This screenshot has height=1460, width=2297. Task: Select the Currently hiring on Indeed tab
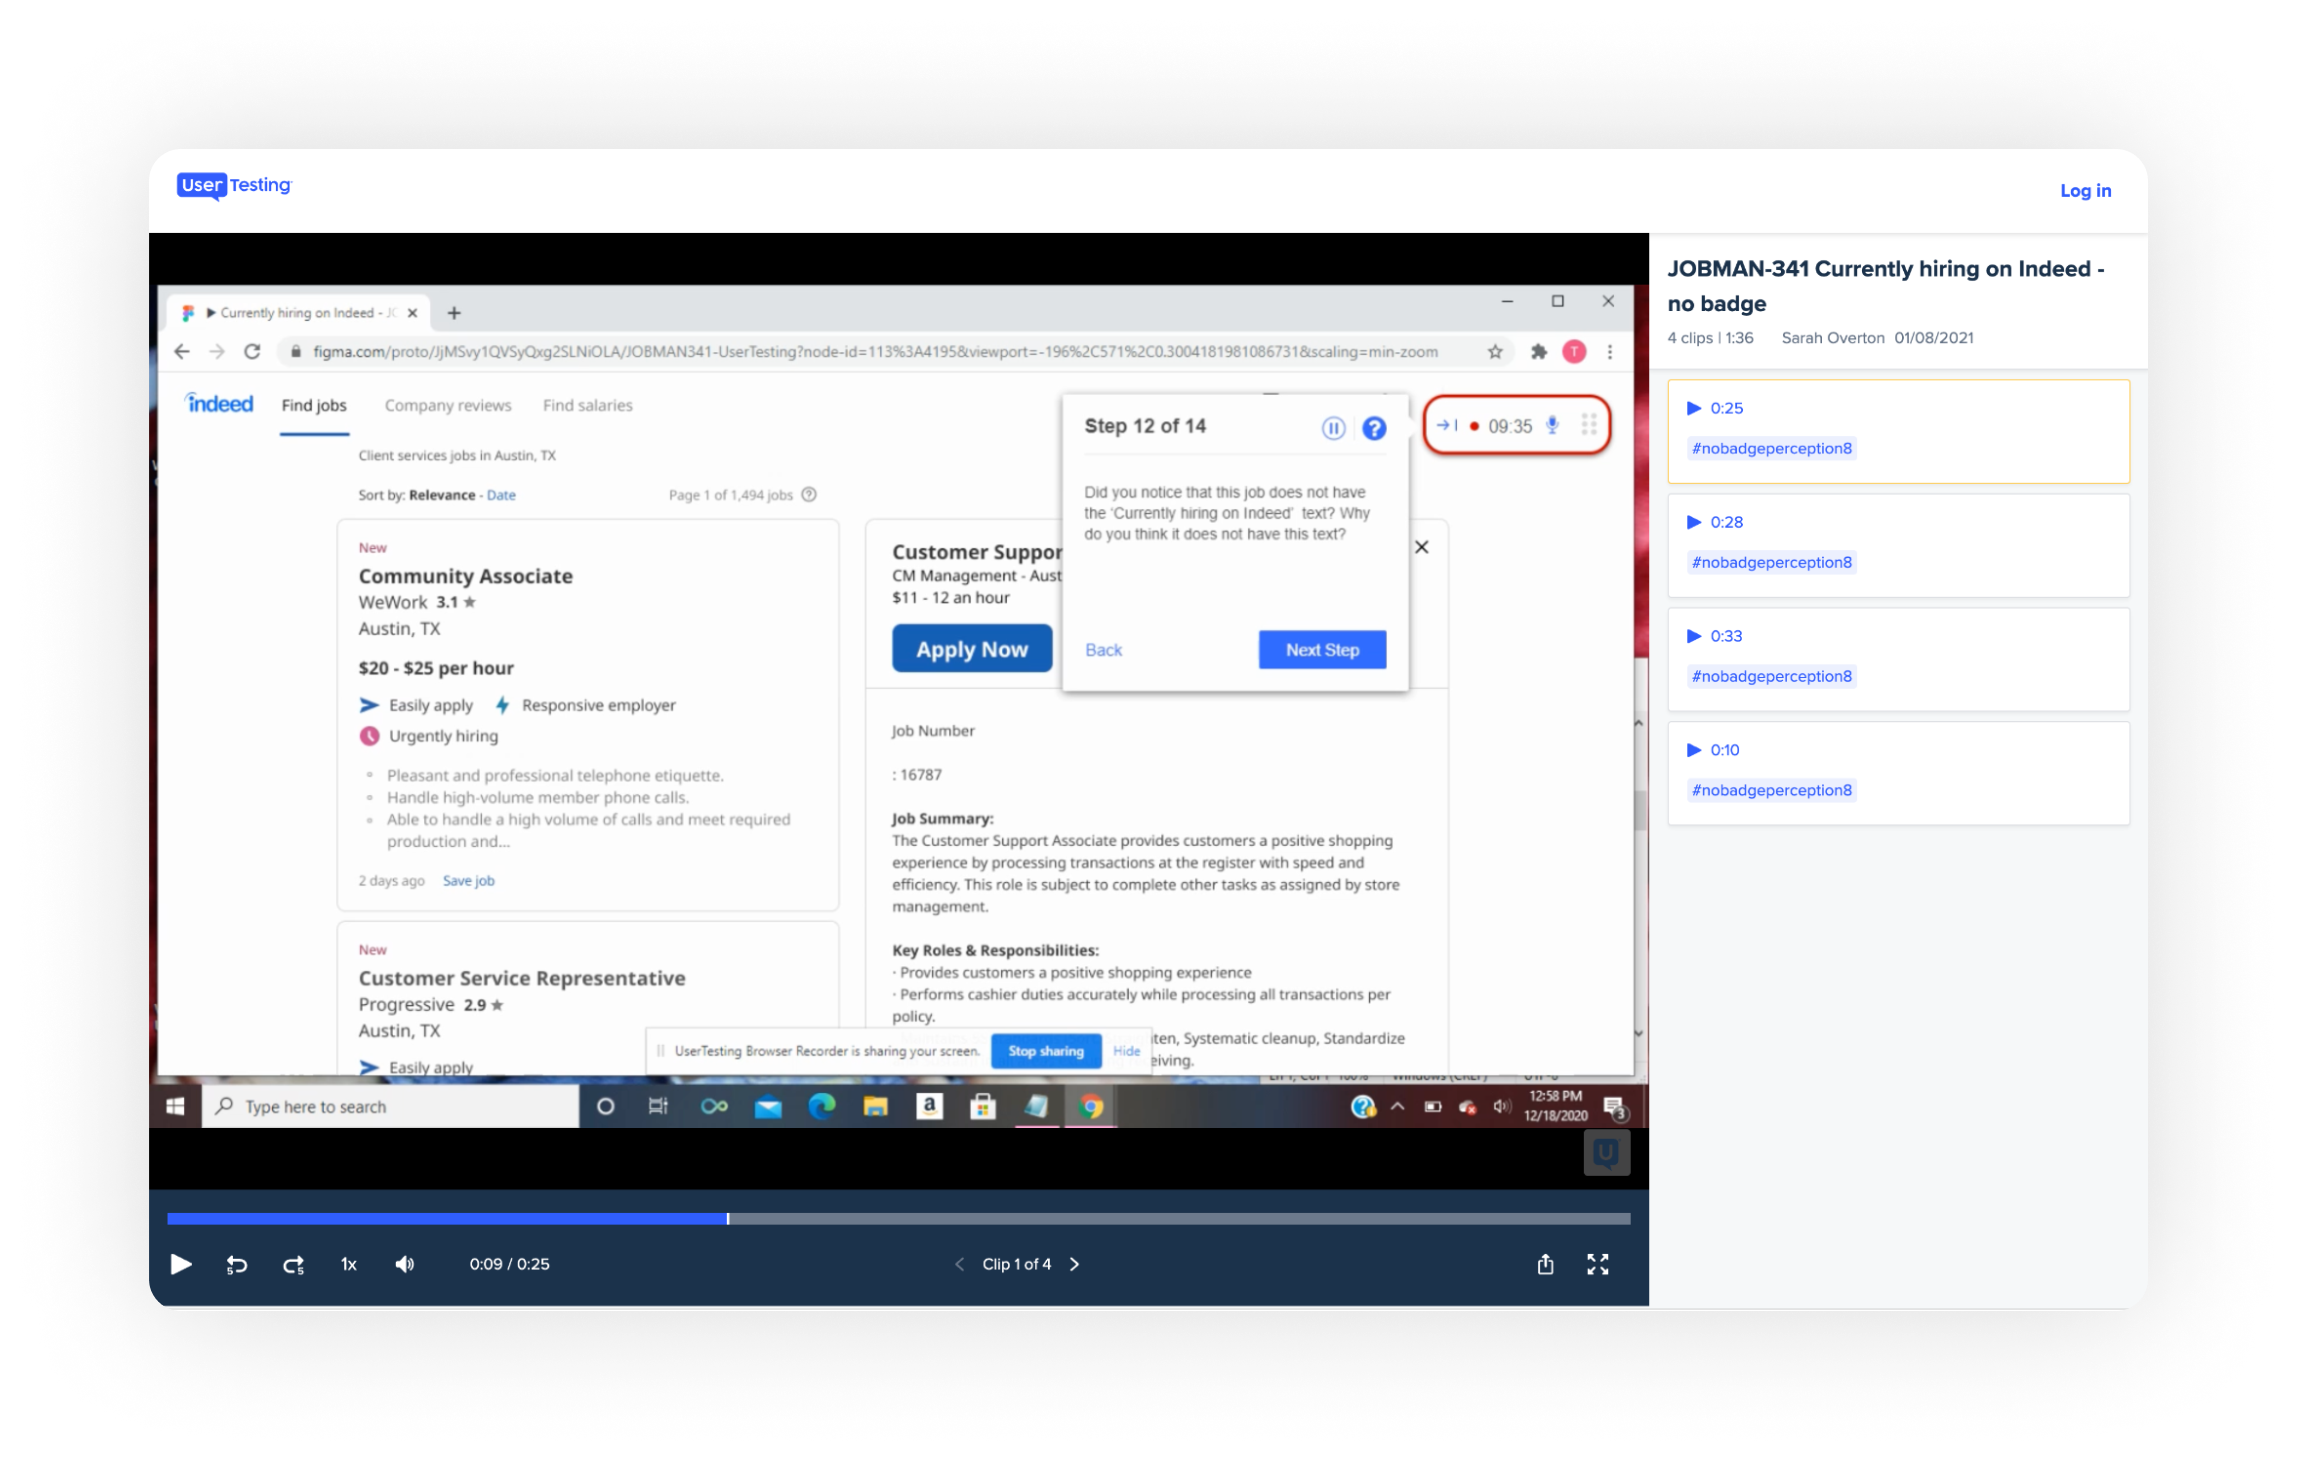tap(297, 313)
